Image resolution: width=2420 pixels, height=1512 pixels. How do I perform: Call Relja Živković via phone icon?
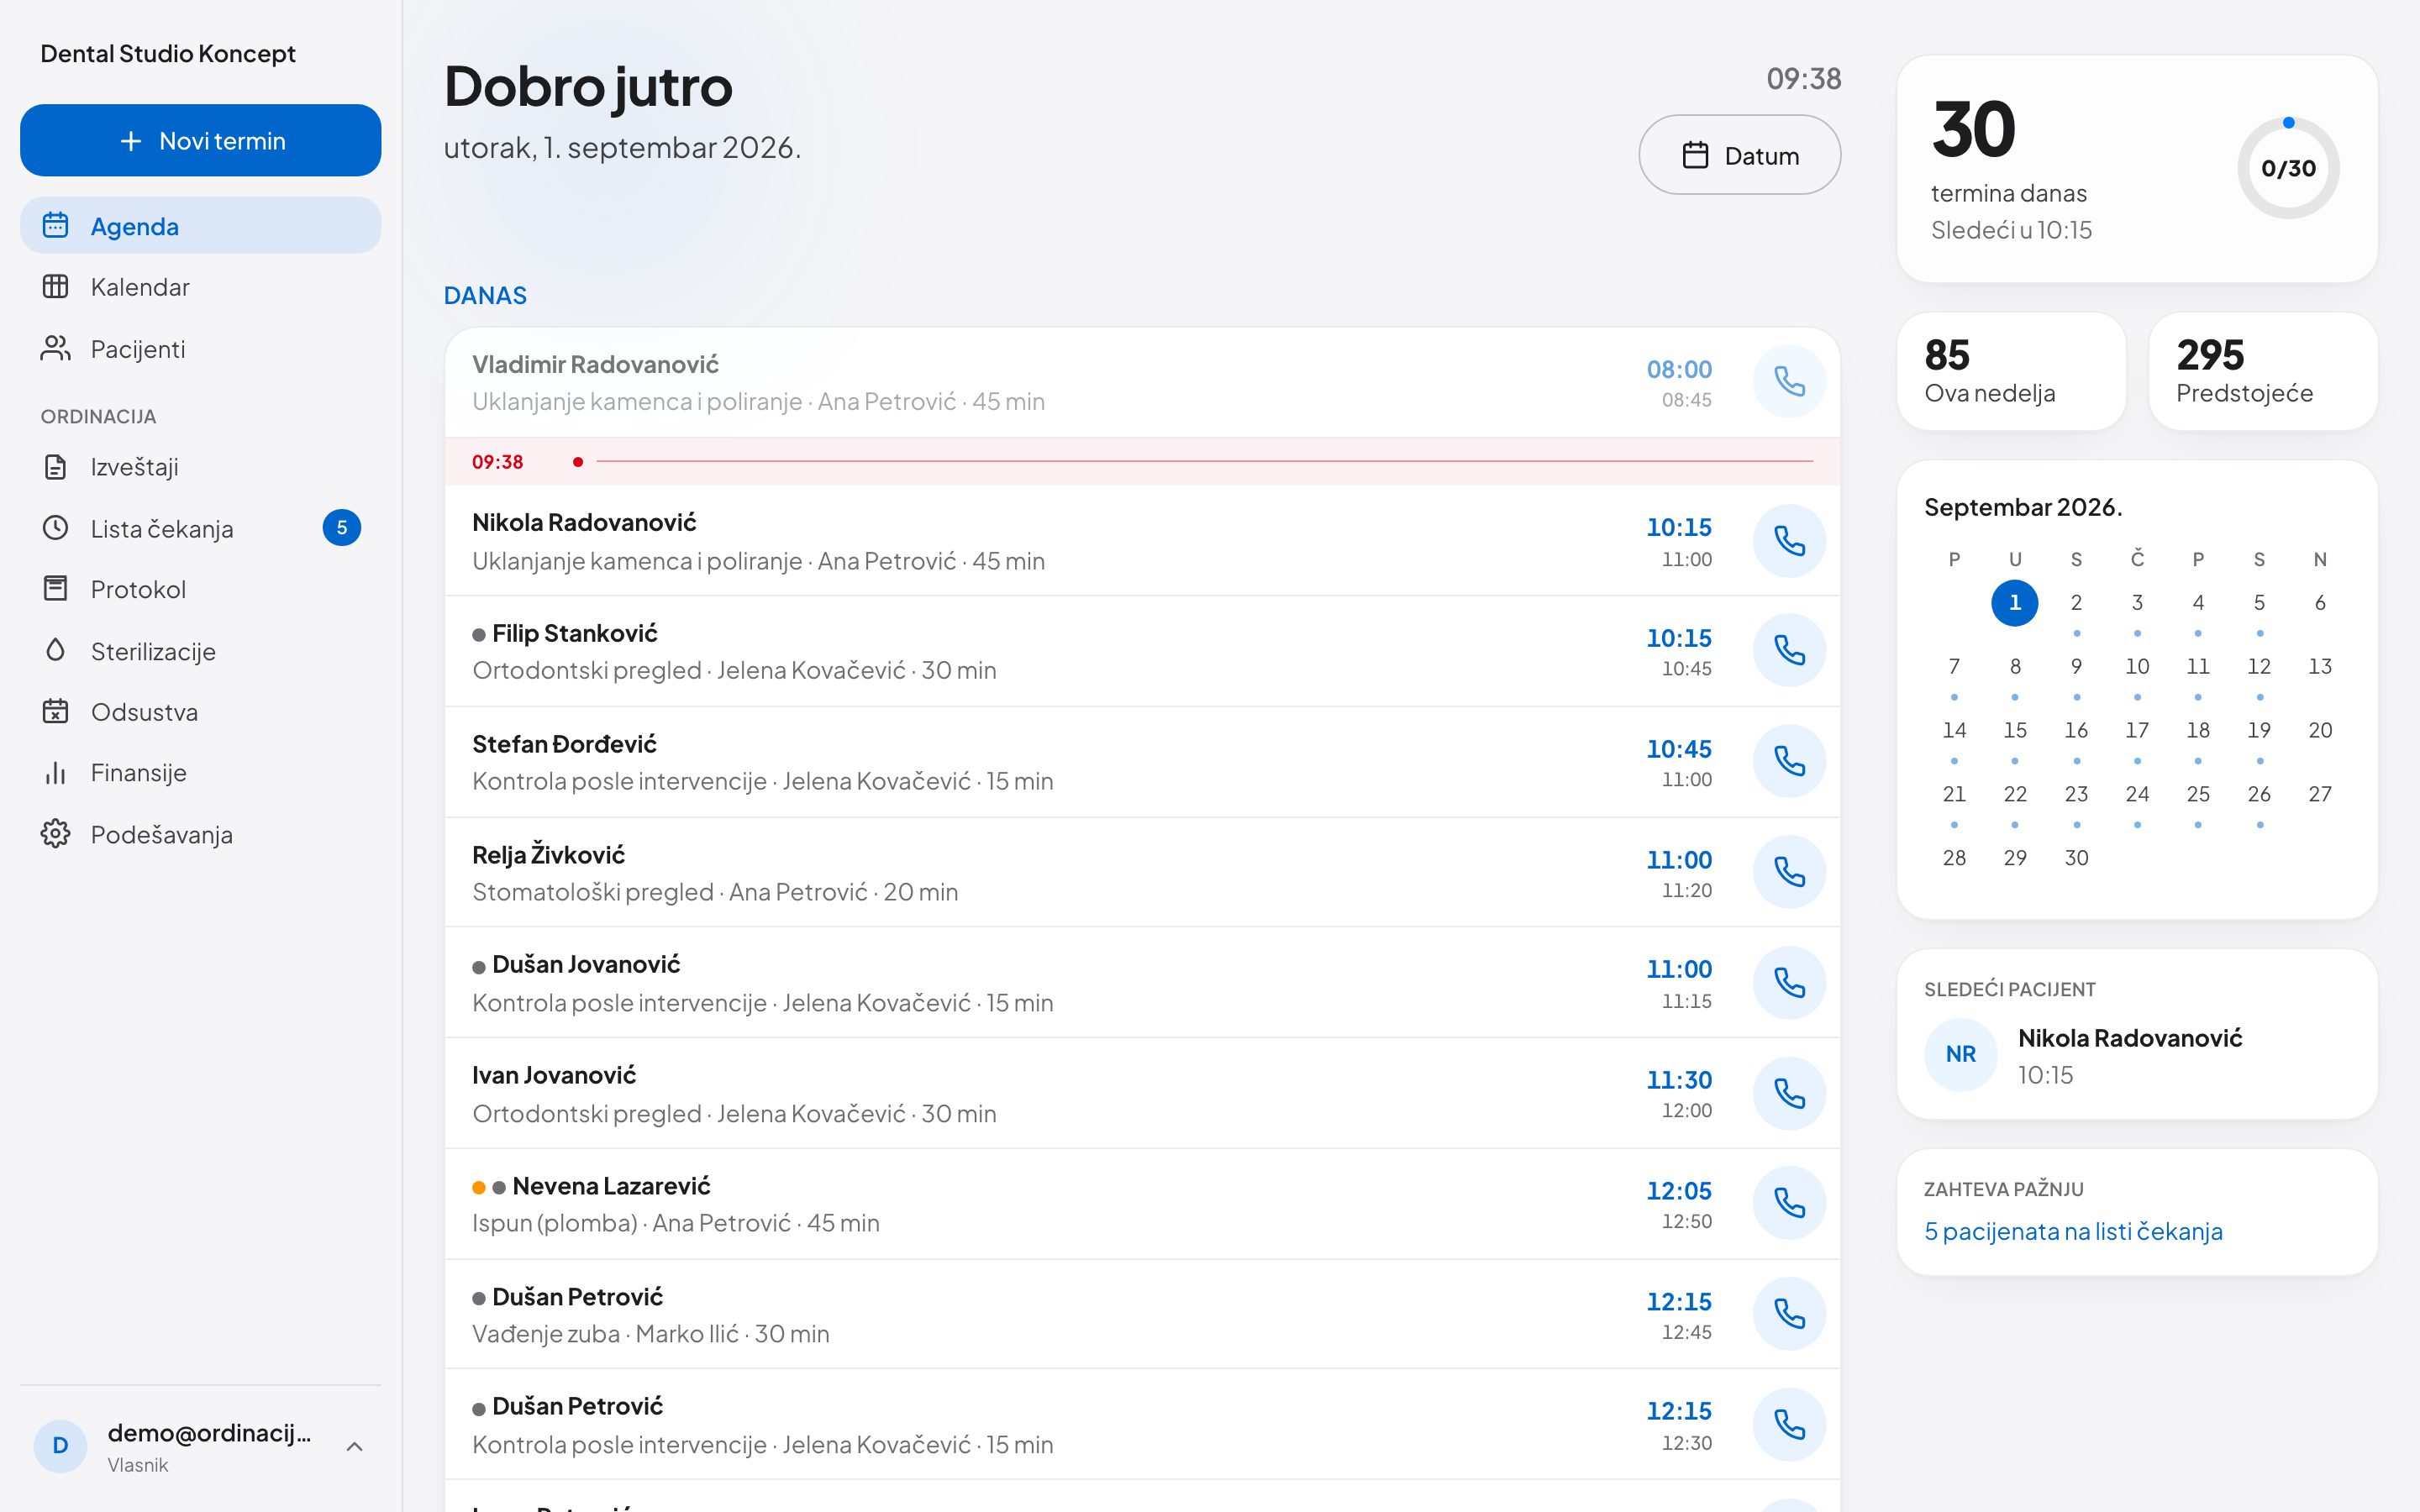pyautogui.click(x=1789, y=872)
